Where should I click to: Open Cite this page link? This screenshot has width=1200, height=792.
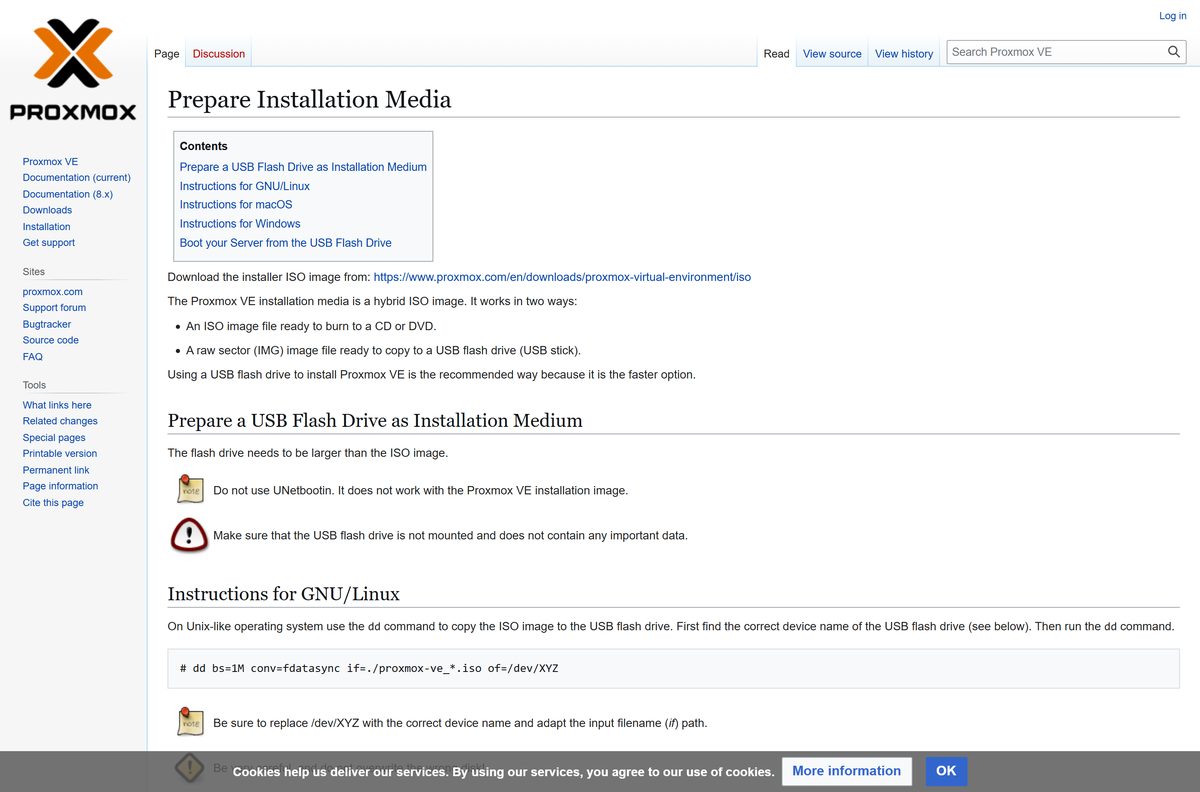(x=53, y=503)
